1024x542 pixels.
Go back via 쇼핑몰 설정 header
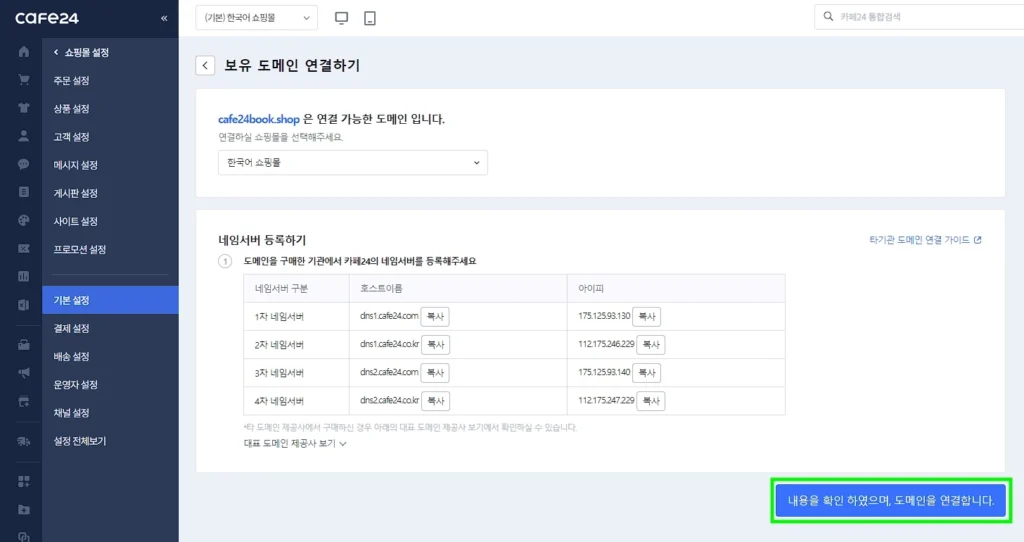point(82,52)
